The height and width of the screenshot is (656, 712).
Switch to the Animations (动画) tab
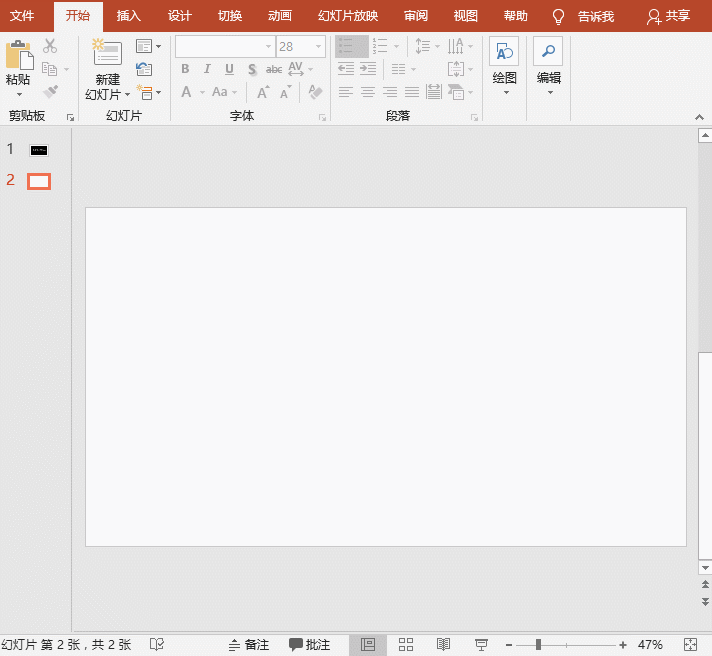[x=280, y=16]
